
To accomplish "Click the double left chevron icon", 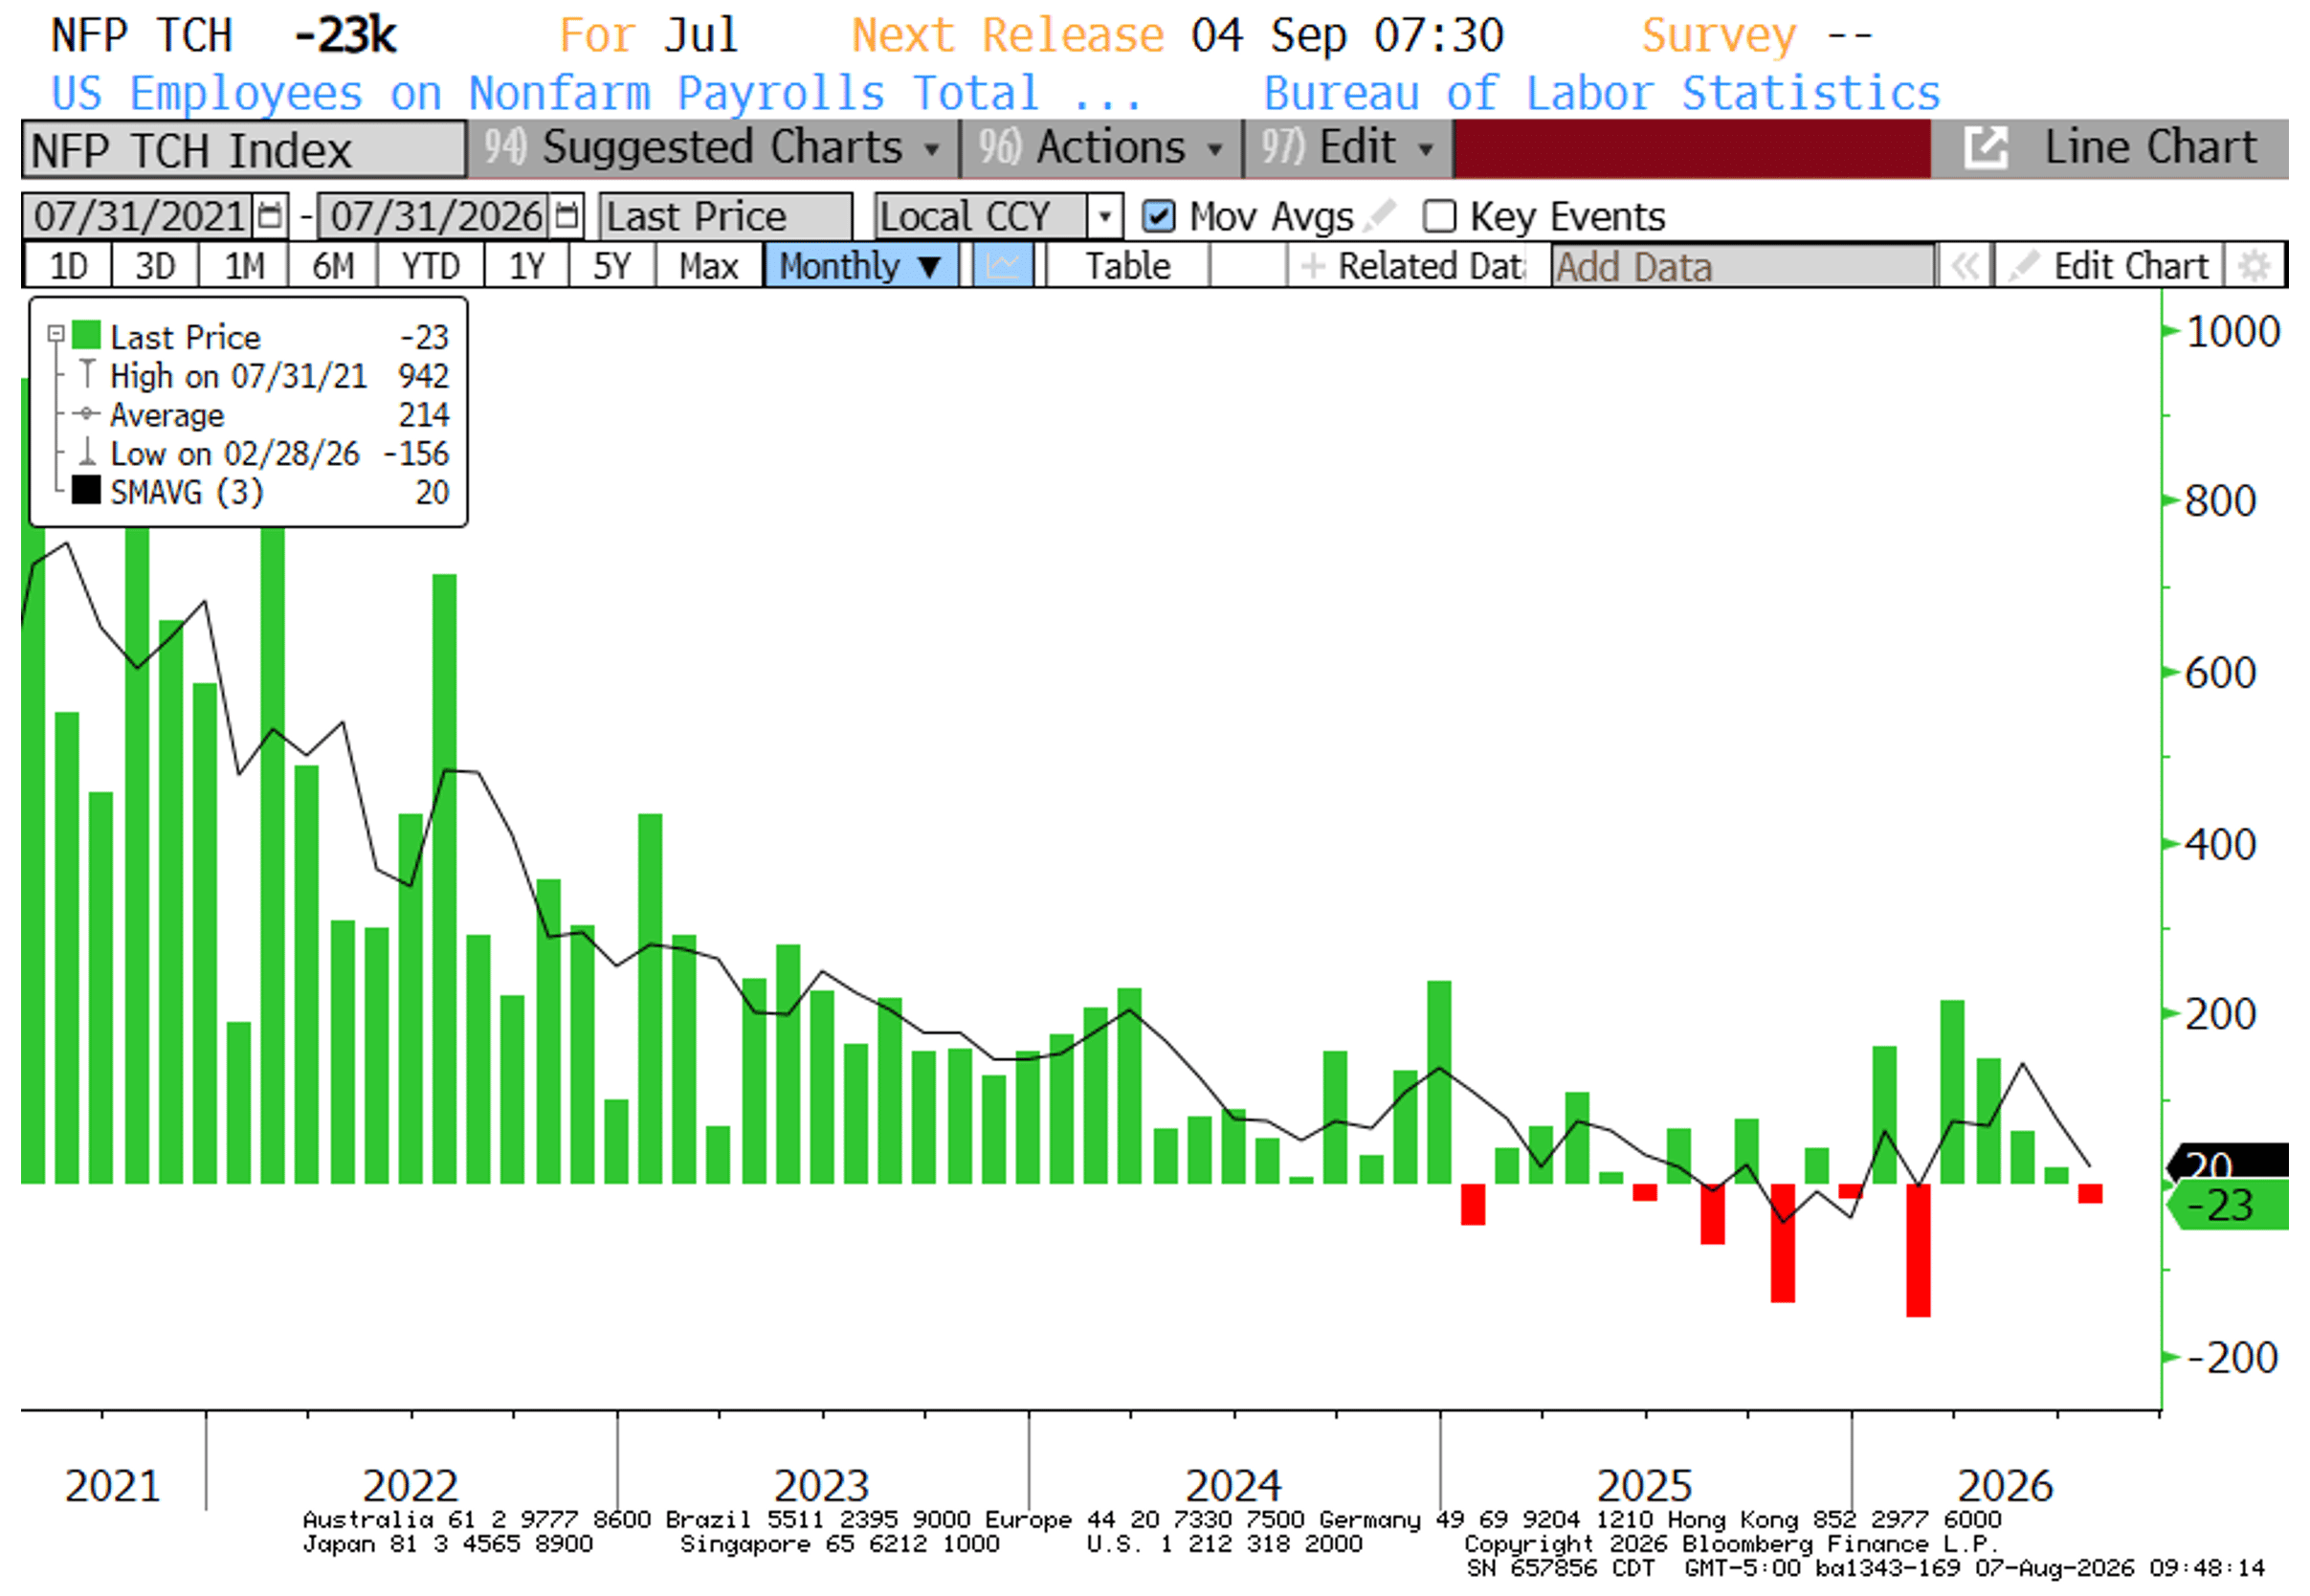I will pyautogui.click(x=1965, y=266).
